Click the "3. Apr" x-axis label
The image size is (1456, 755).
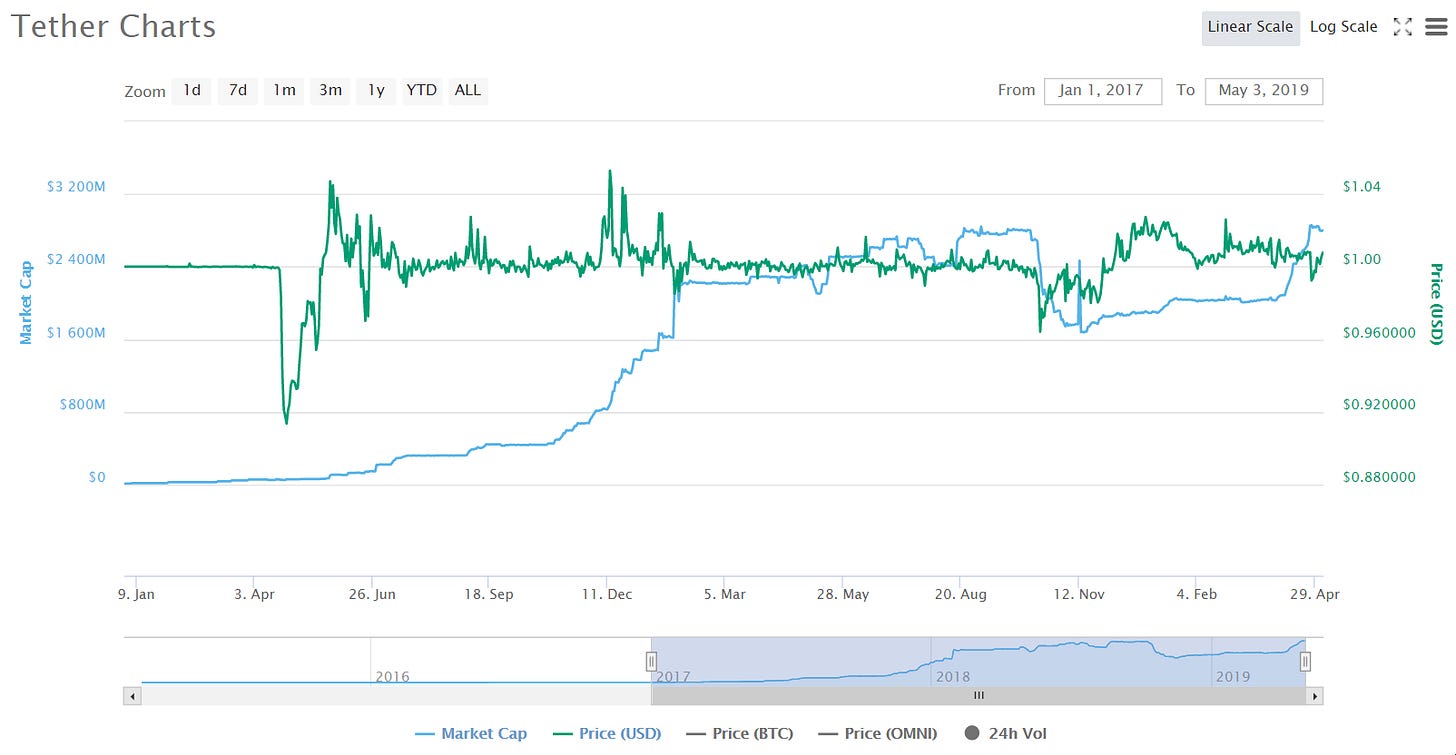click(256, 594)
